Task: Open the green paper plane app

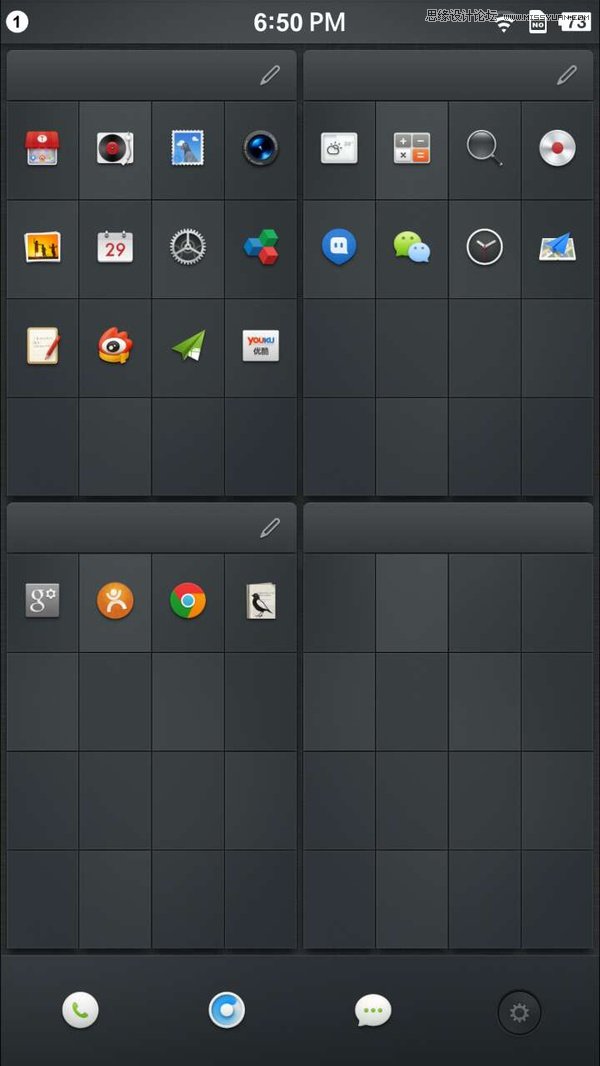Action: (x=188, y=345)
